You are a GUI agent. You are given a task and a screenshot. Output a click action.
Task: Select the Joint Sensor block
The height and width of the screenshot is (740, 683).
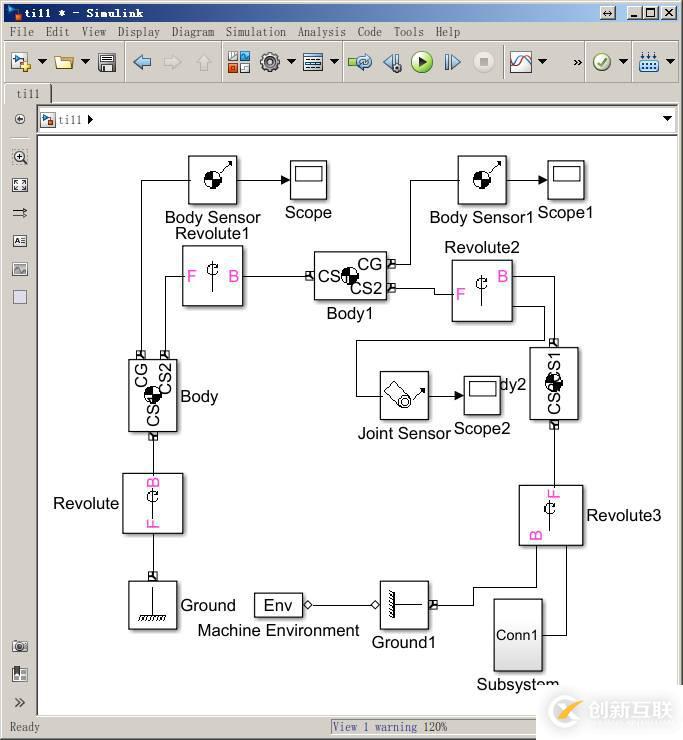[x=404, y=395]
